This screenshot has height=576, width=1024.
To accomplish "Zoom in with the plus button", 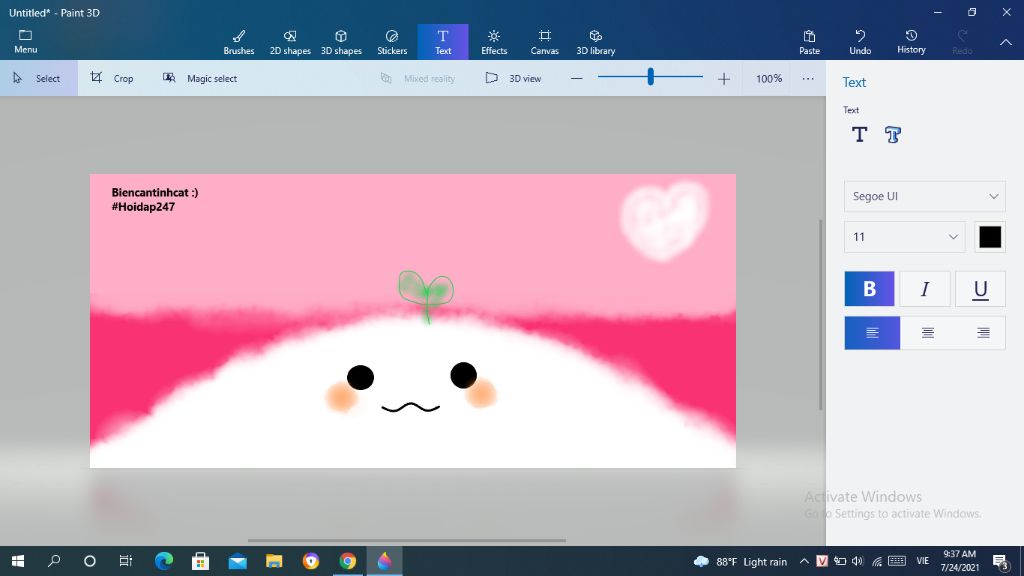I will (x=724, y=78).
